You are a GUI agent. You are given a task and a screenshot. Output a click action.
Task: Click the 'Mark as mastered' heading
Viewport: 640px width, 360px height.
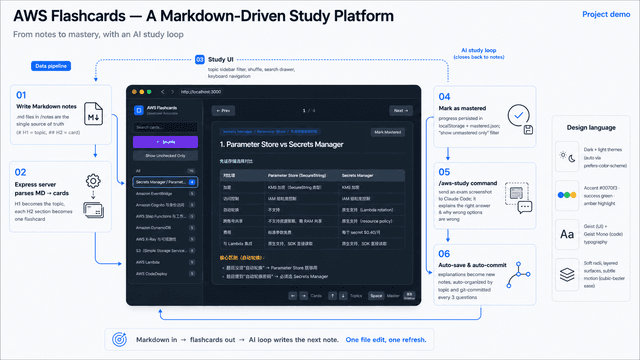tap(462, 108)
